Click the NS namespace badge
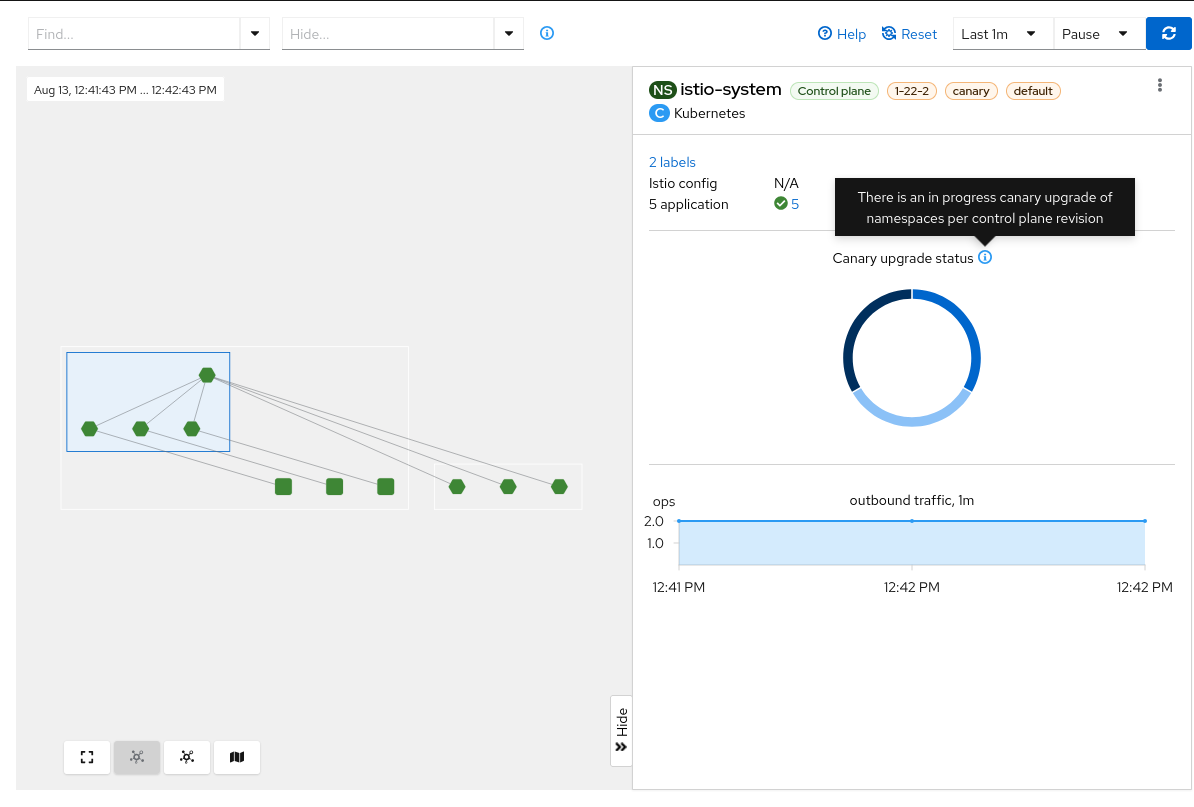Viewport: 1194px width, 807px height. coord(662,90)
